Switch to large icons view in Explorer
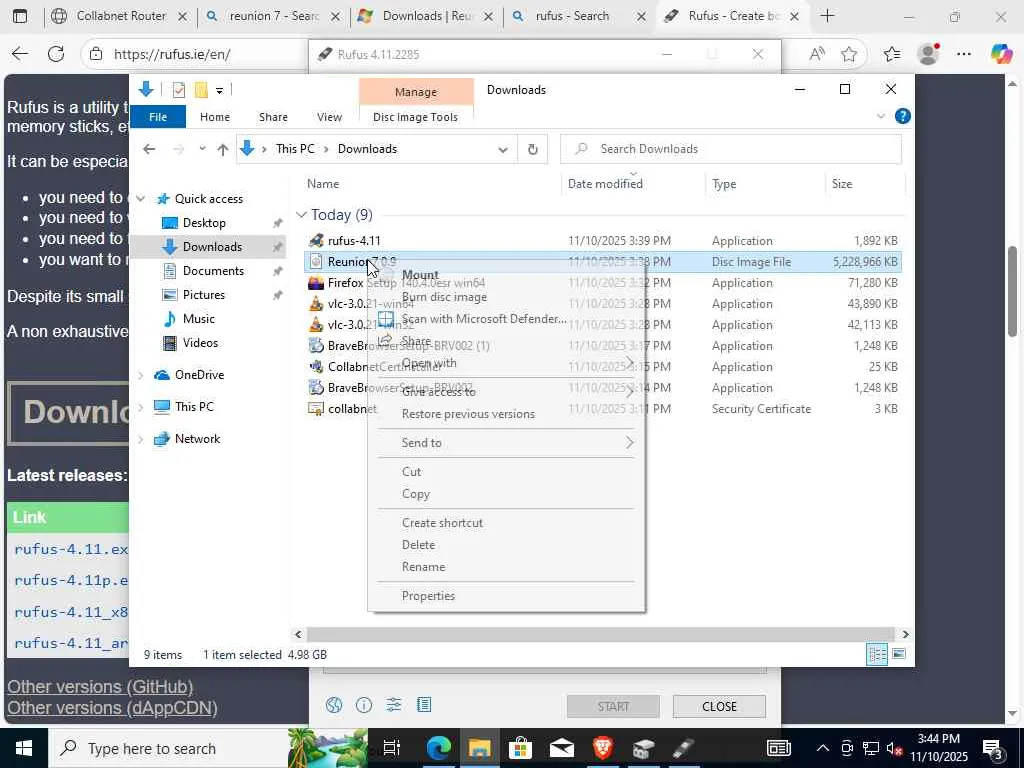 click(x=899, y=654)
